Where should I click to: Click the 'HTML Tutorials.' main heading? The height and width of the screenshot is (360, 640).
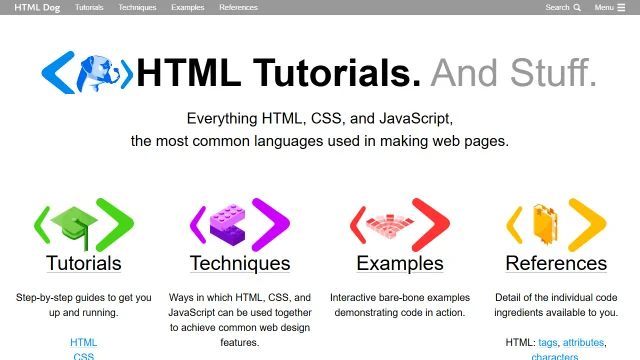point(278,73)
